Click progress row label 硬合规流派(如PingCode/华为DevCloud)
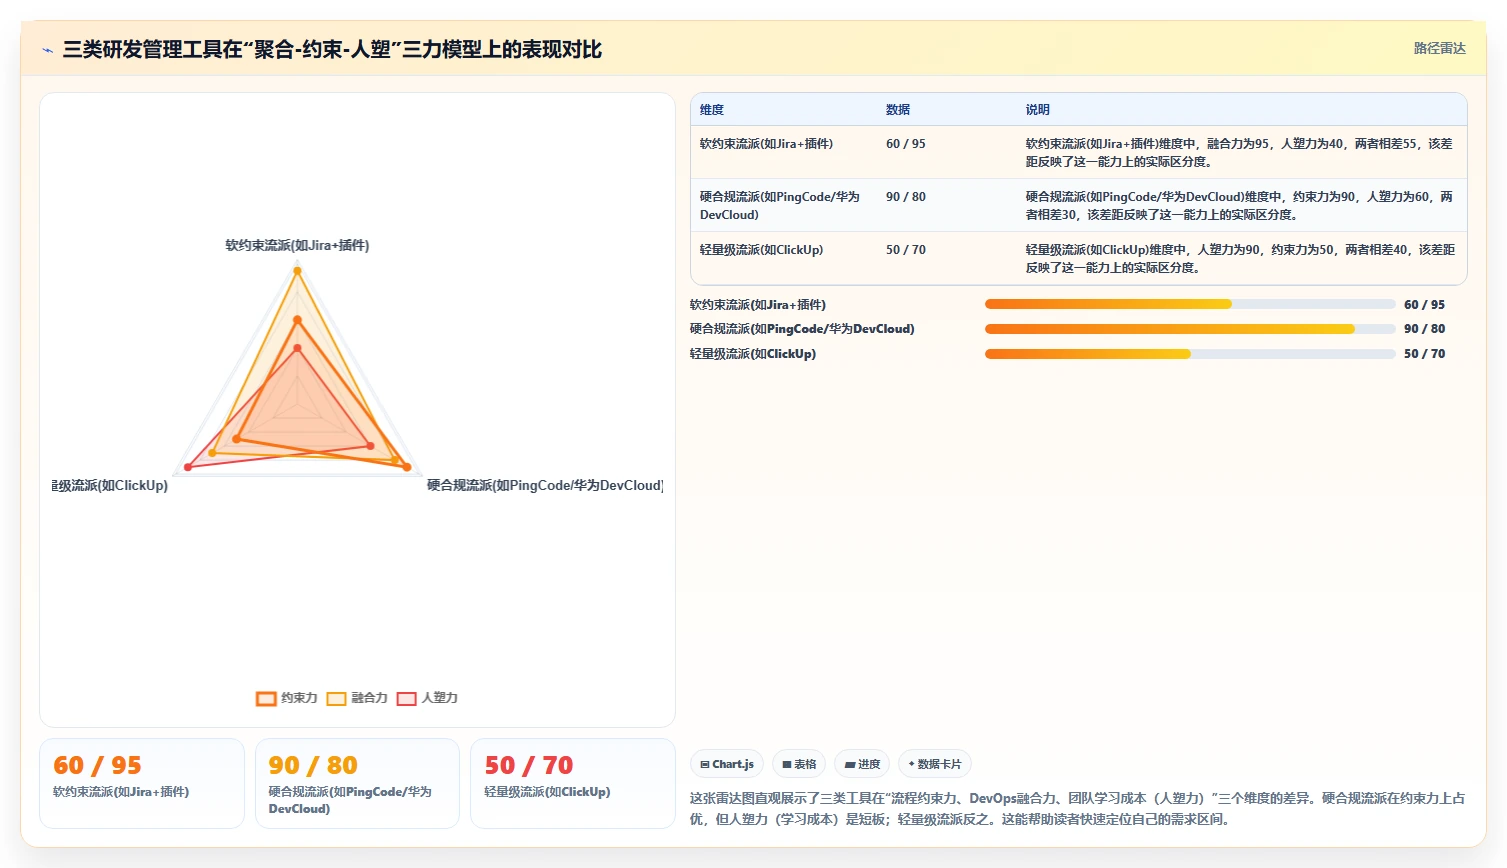The image size is (1507, 868). tap(802, 329)
